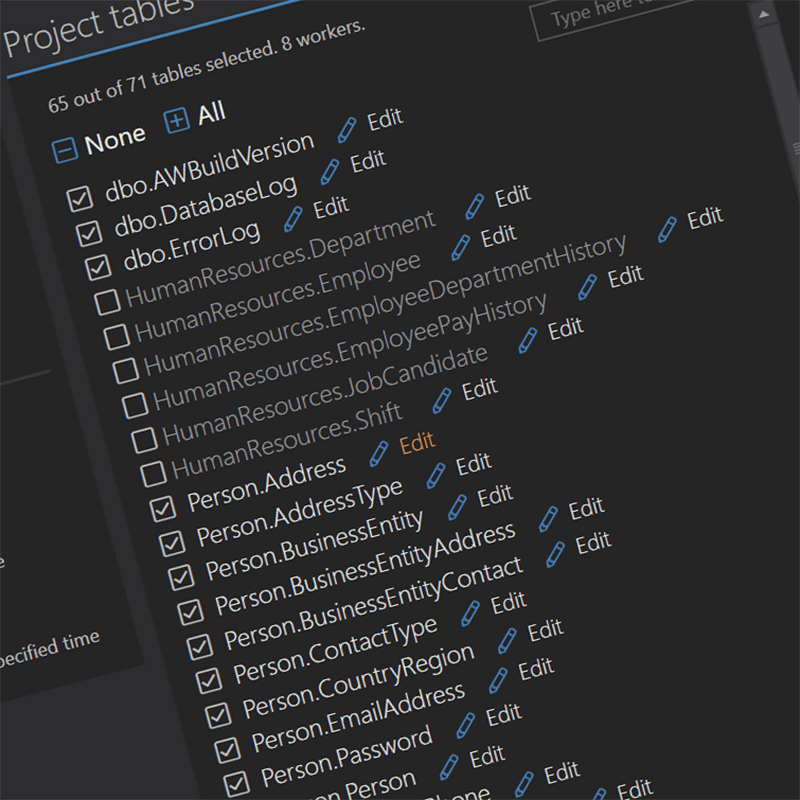
Task: Click pencil icon beside Person.BusinessEntityContact
Action: (555, 553)
